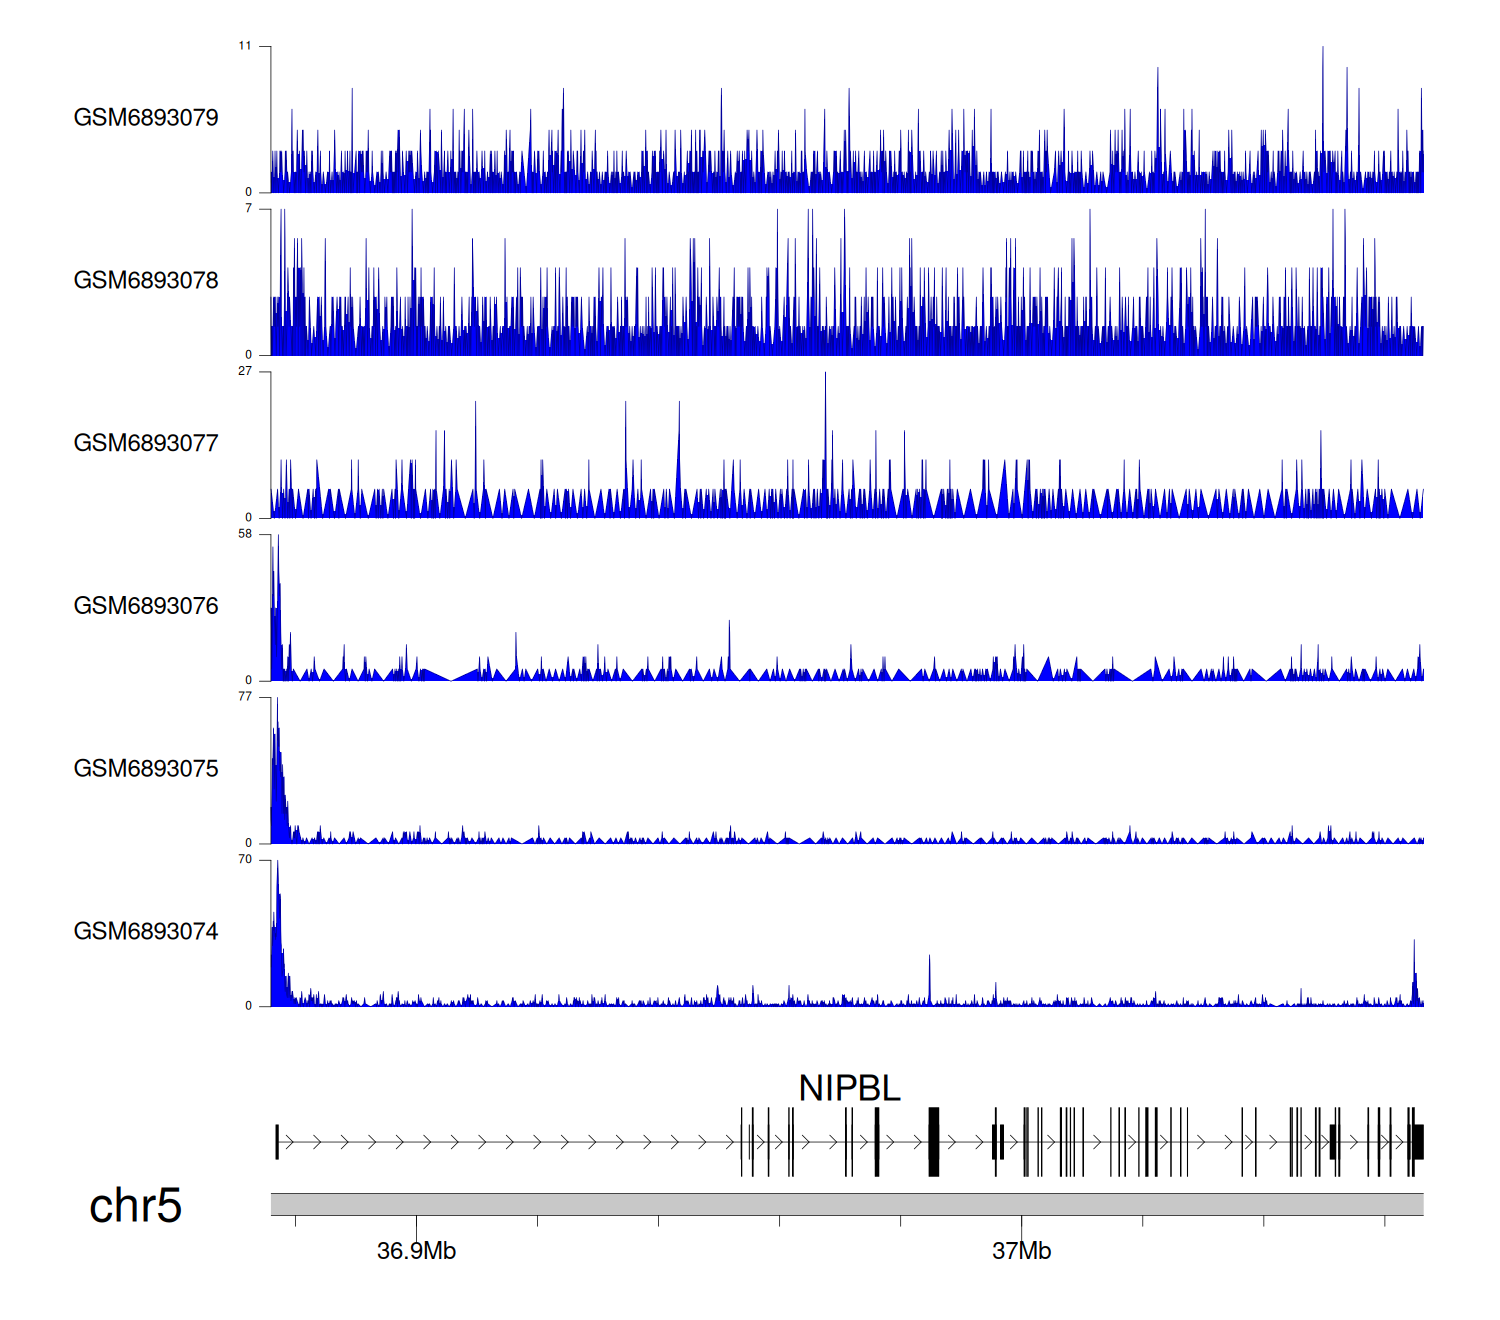Click the first NIPBL exon at gene start
The width and height of the screenshot is (1500, 1320).
[x=277, y=1142]
